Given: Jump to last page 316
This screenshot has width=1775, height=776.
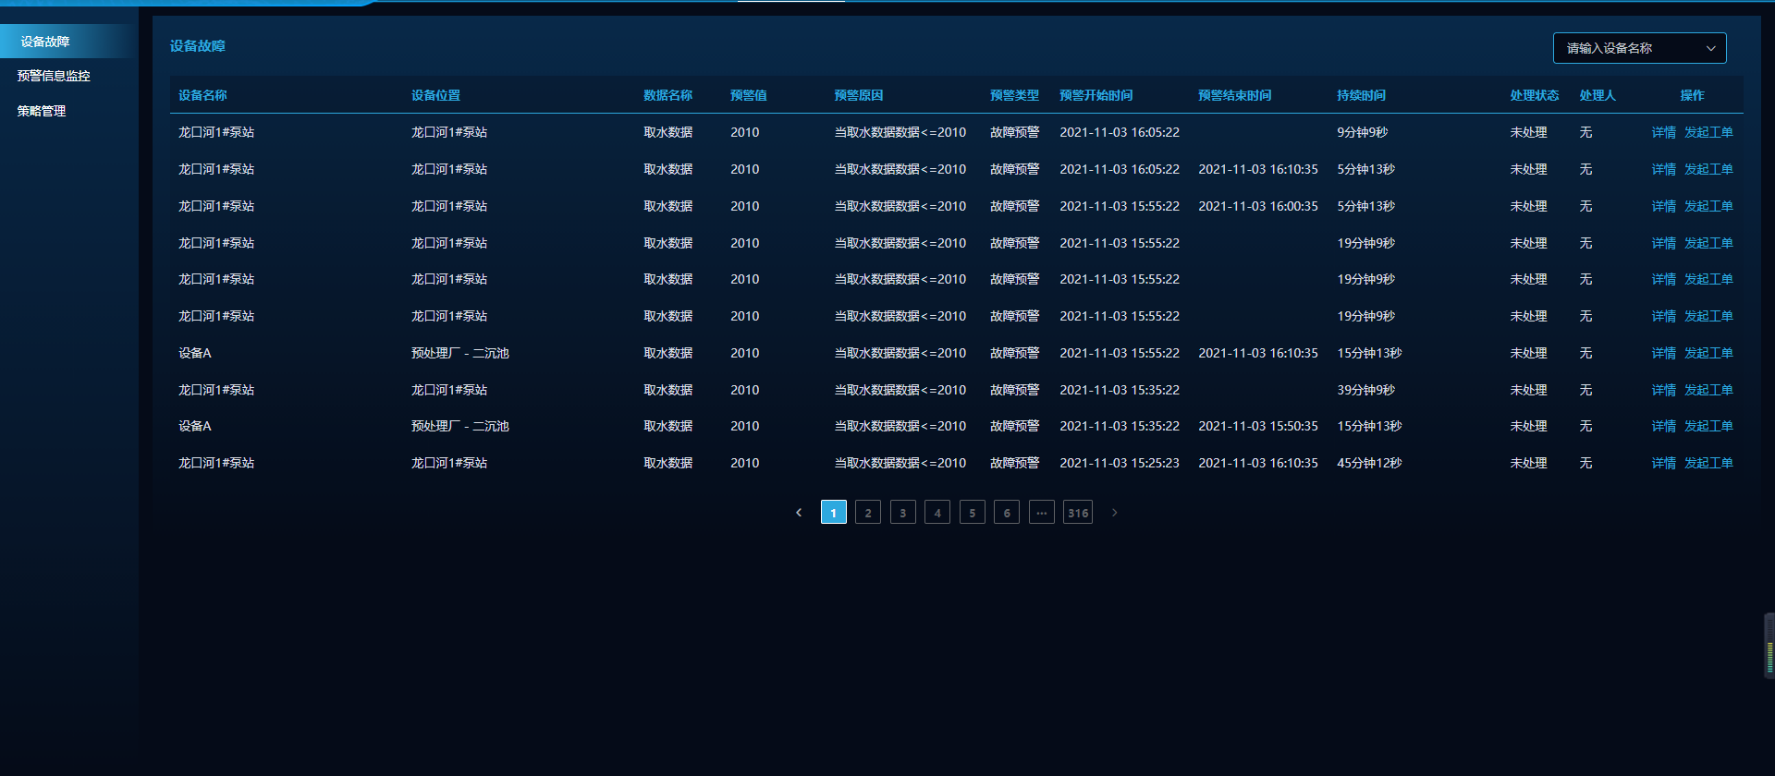Looking at the screenshot, I should [x=1077, y=513].
